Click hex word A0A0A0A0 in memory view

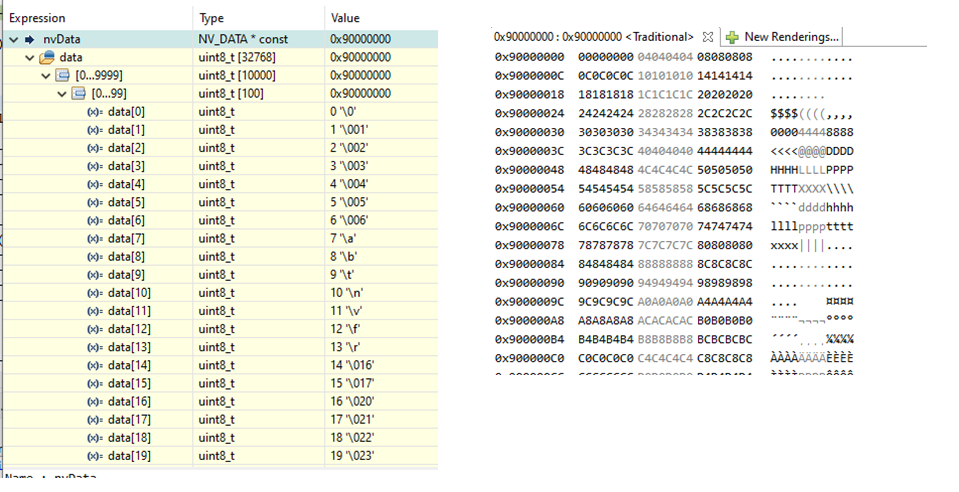(665, 302)
